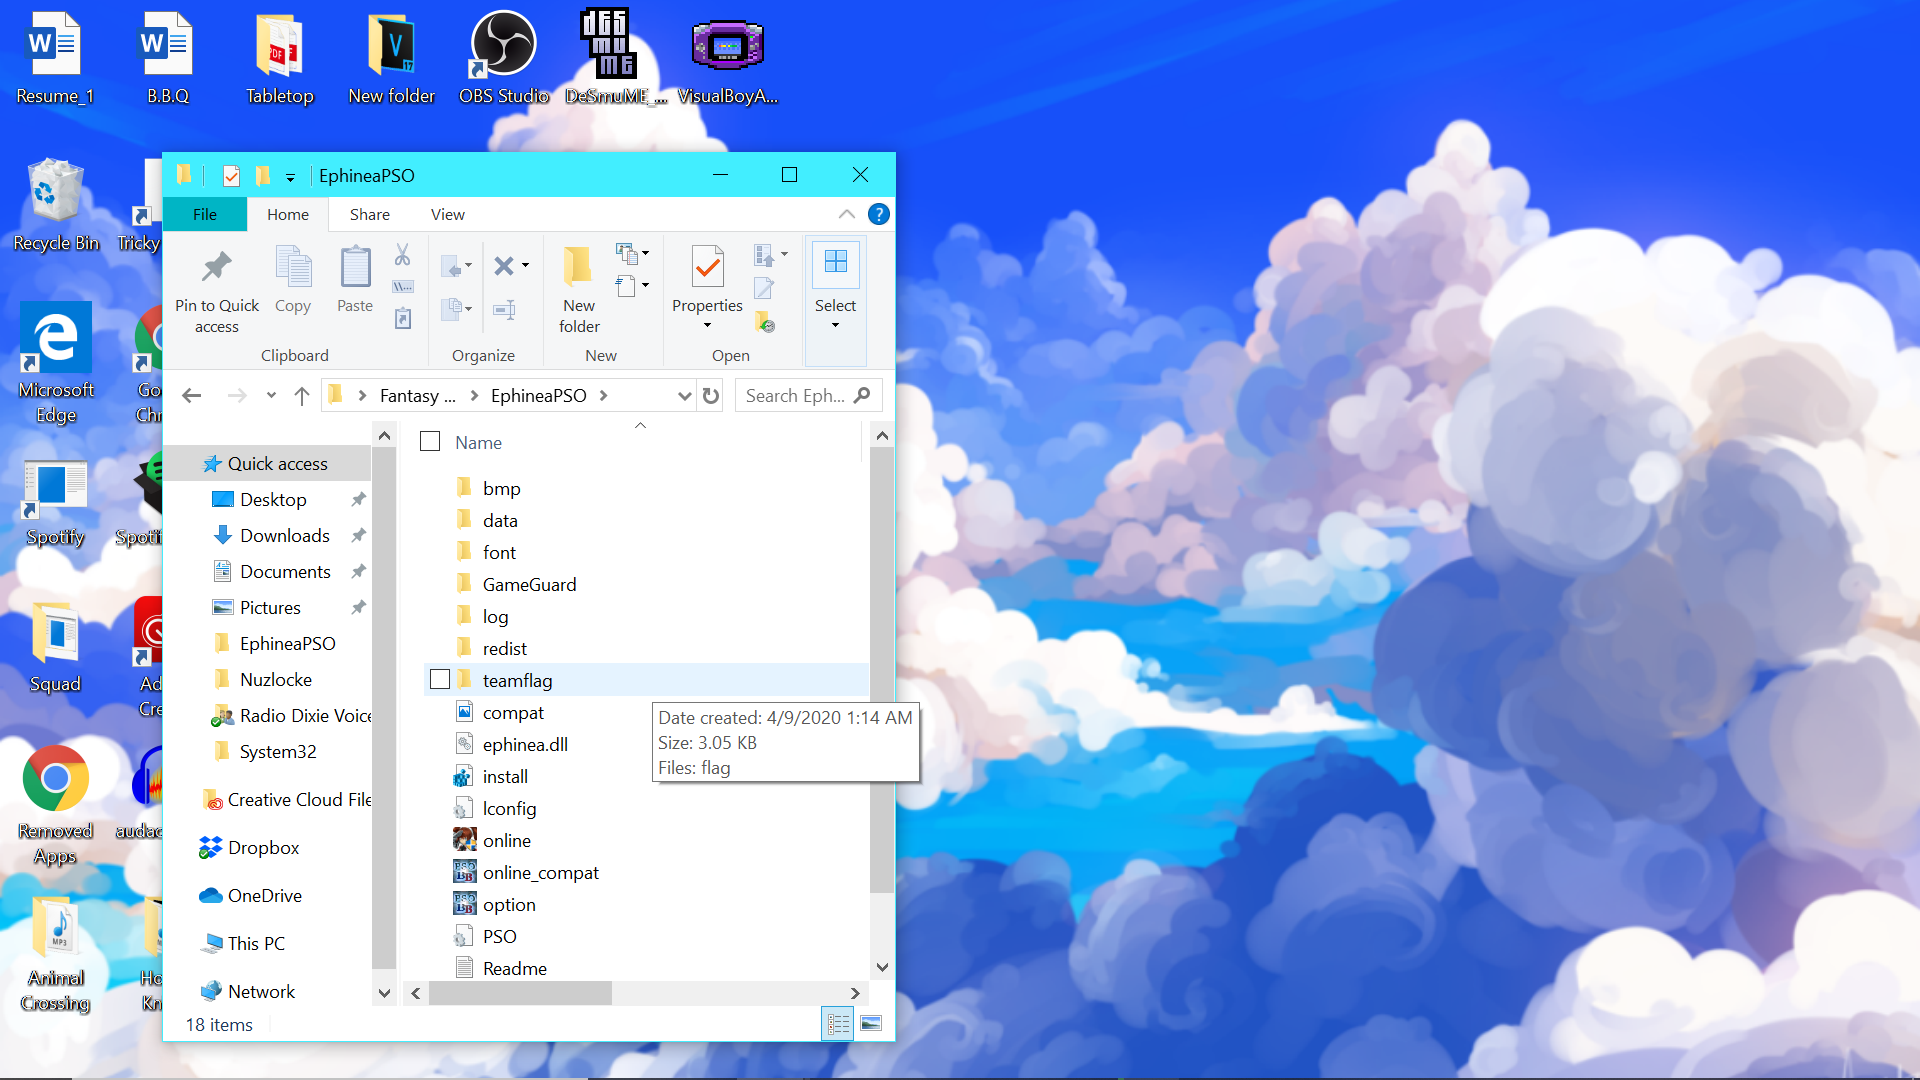Switch to the View ribbon tab
The height and width of the screenshot is (1080, 1920).
pyautogui.click(x=447, y=214)
